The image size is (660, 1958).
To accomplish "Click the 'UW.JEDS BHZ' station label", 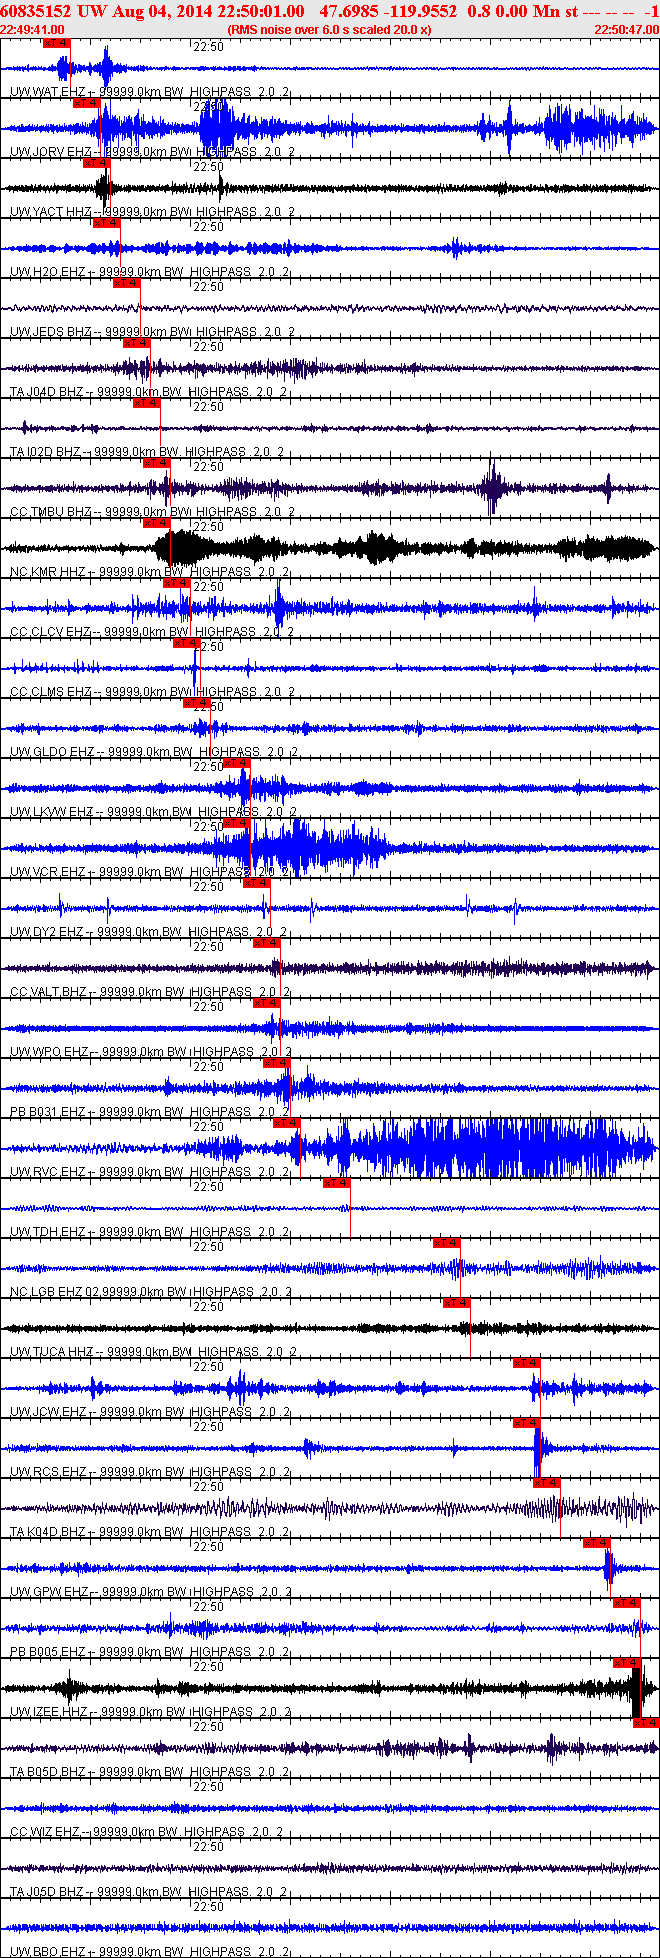I will coord(51,332).
